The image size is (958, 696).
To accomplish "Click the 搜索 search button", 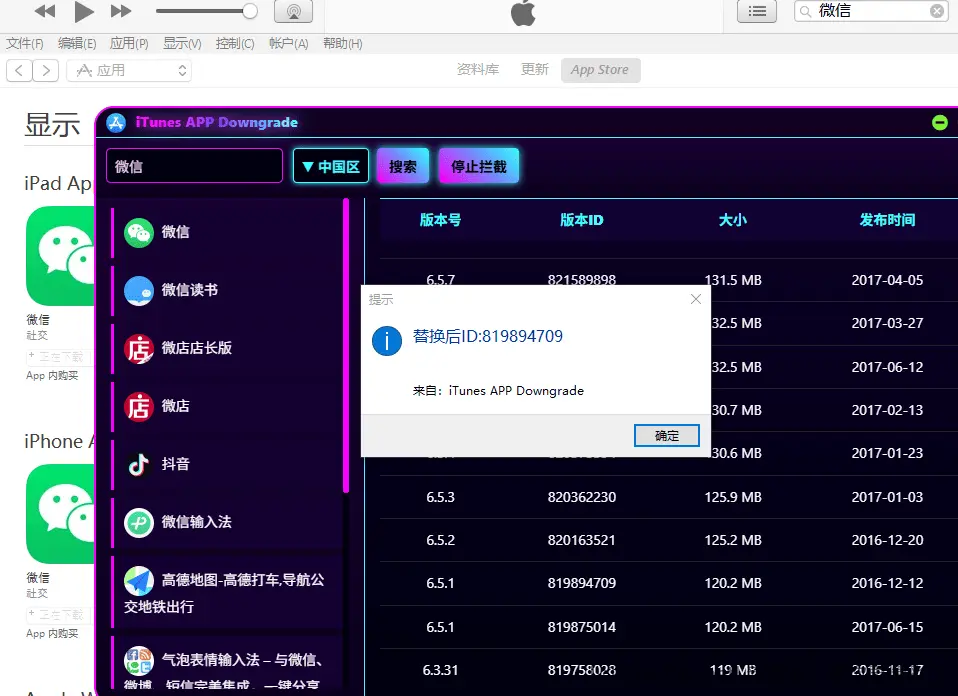I will pyautogui.click(x=403, y=167).
